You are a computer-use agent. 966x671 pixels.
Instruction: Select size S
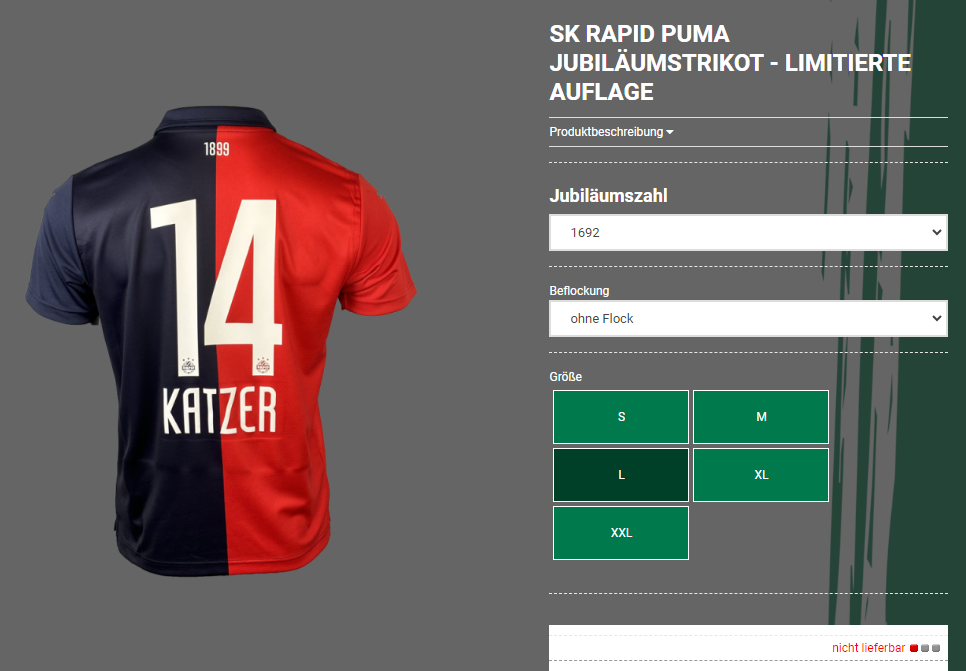click(621, 417)
